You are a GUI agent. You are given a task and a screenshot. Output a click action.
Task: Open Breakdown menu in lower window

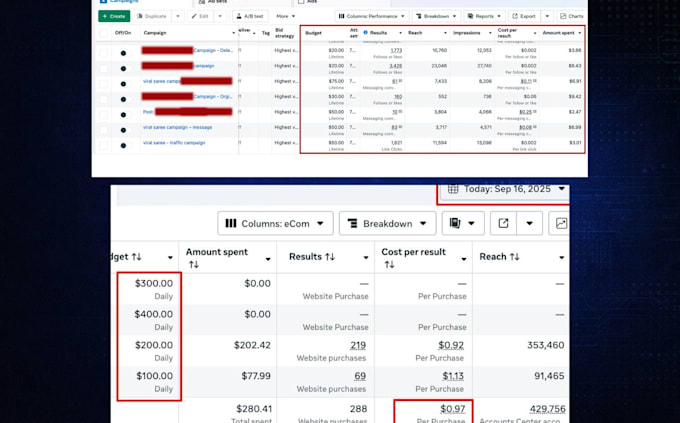[387, 223]
